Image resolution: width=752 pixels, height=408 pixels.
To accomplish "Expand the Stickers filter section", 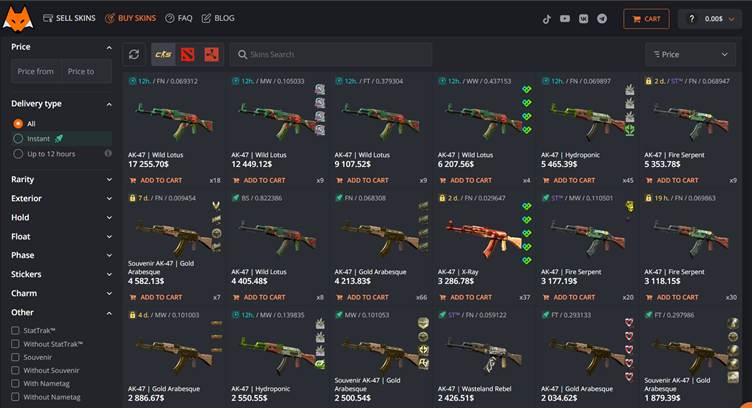I will 60,274.
